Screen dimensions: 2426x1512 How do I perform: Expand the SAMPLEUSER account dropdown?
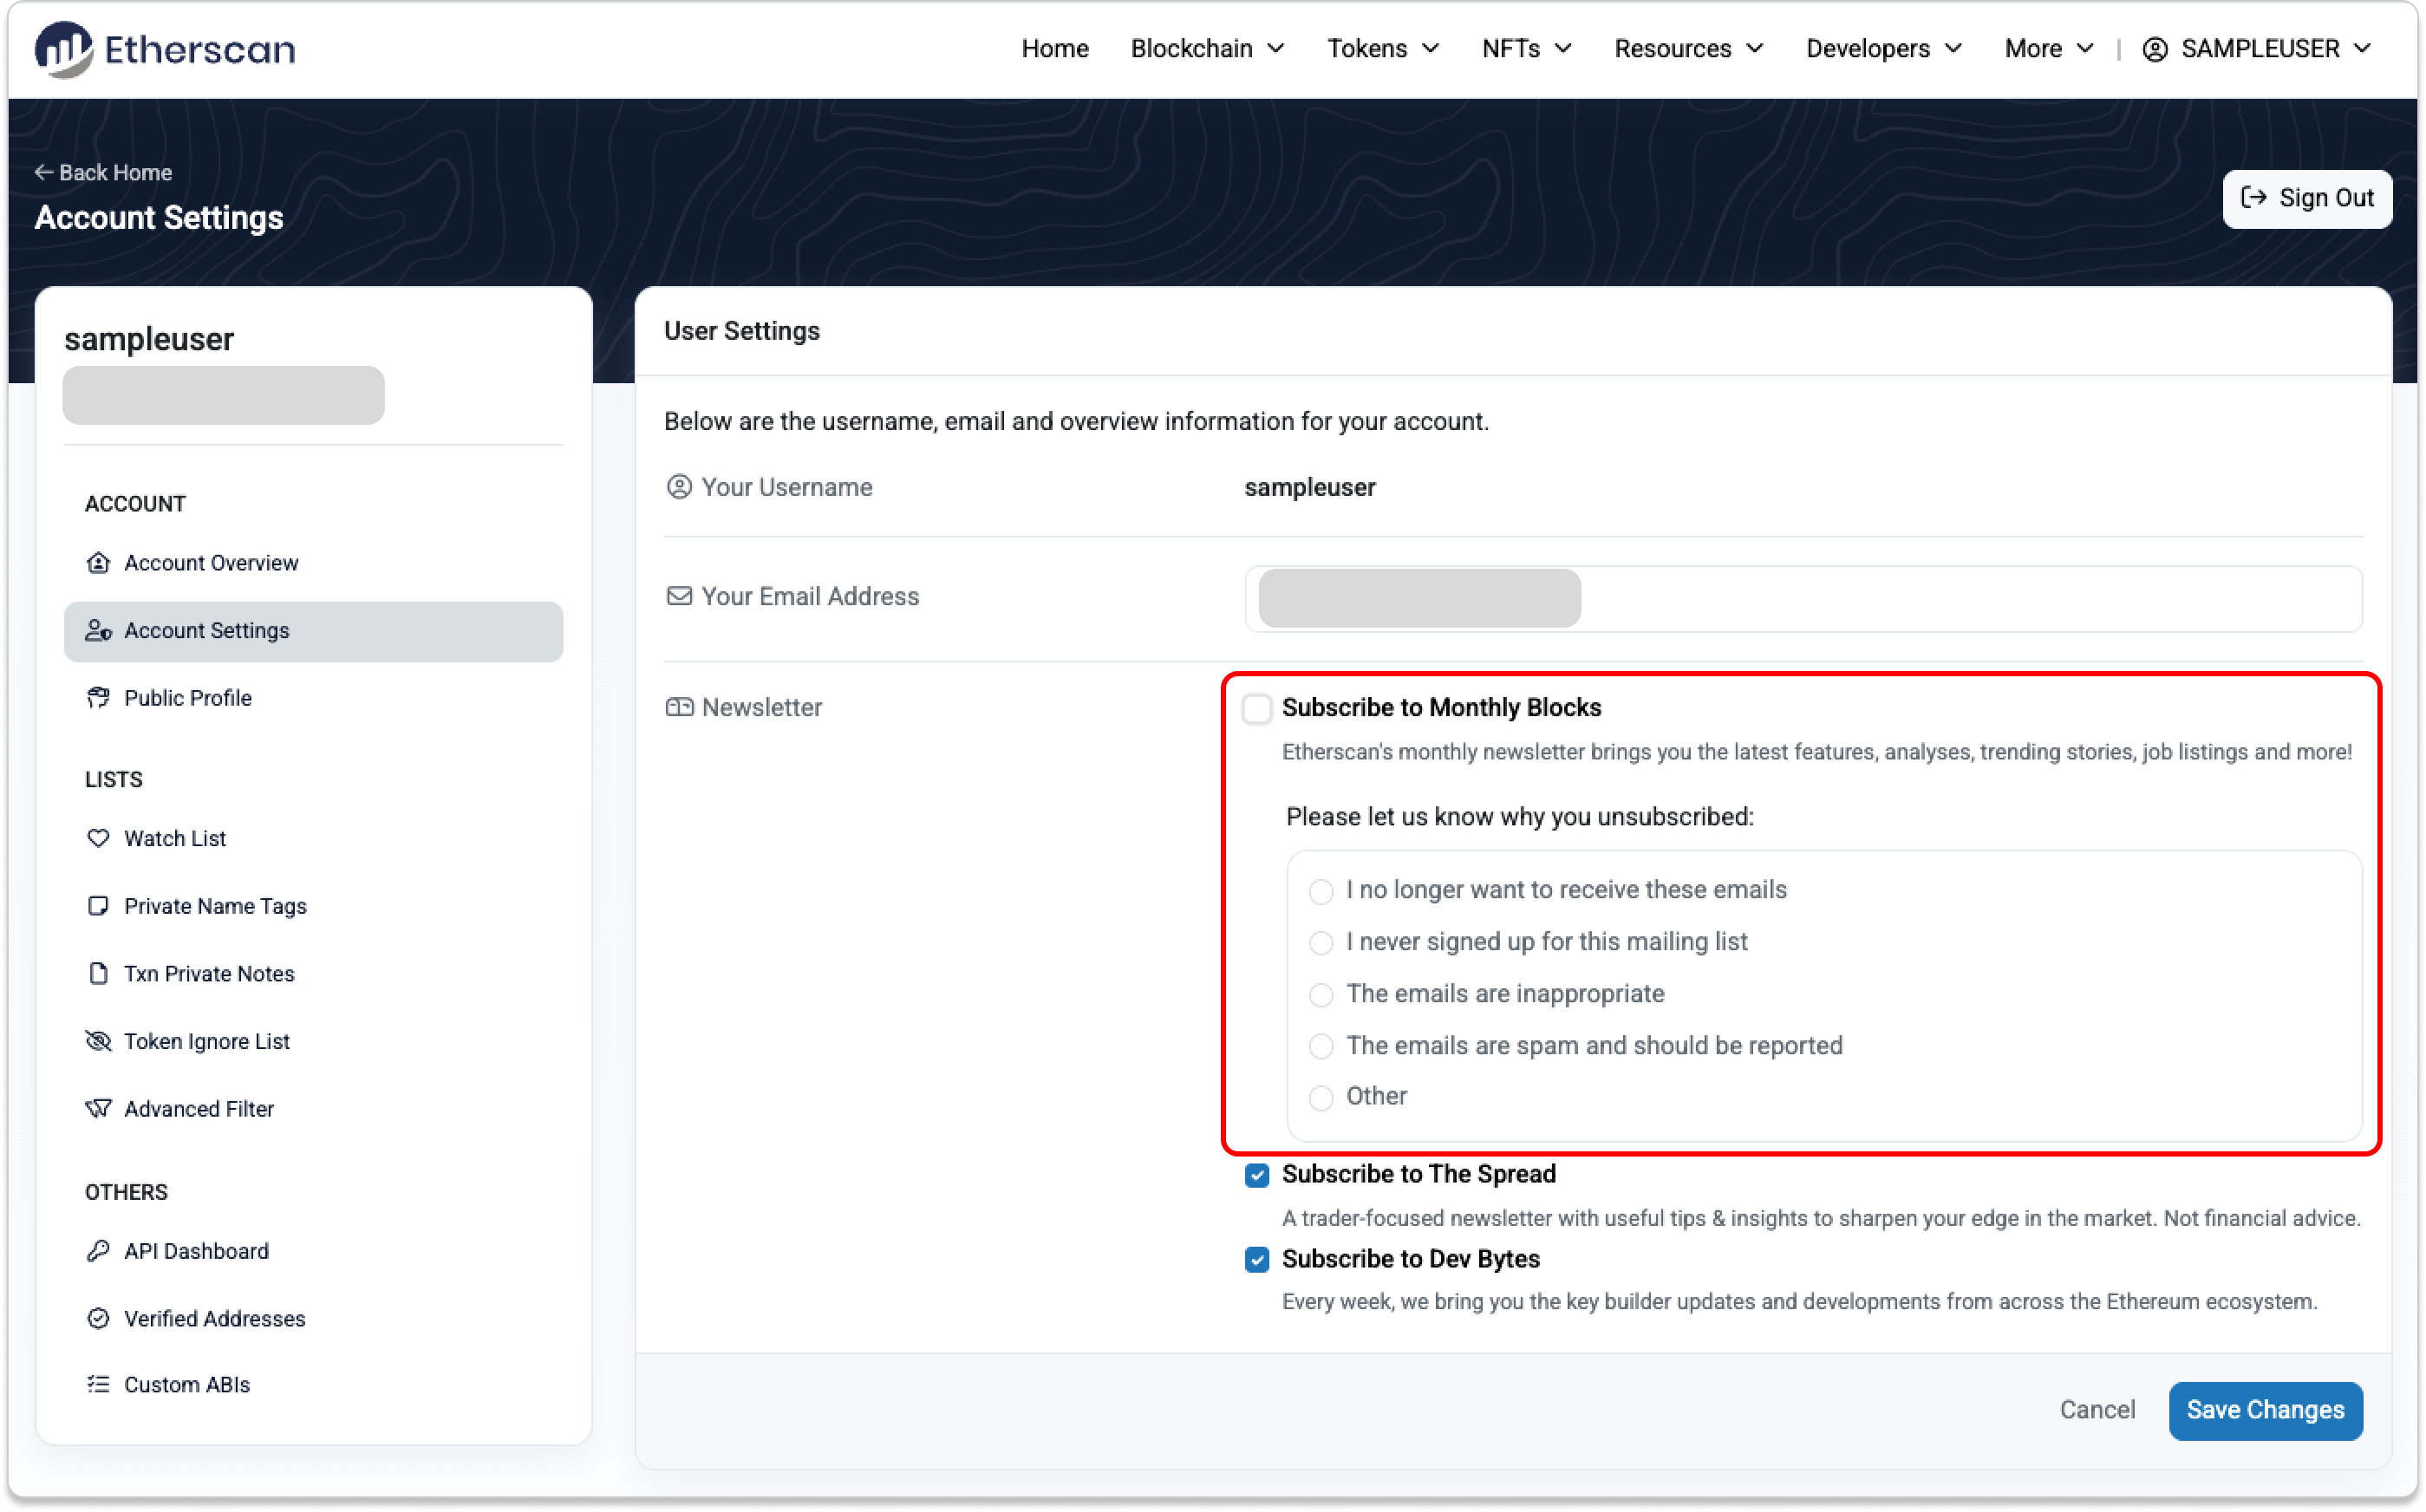point(2257,48)
